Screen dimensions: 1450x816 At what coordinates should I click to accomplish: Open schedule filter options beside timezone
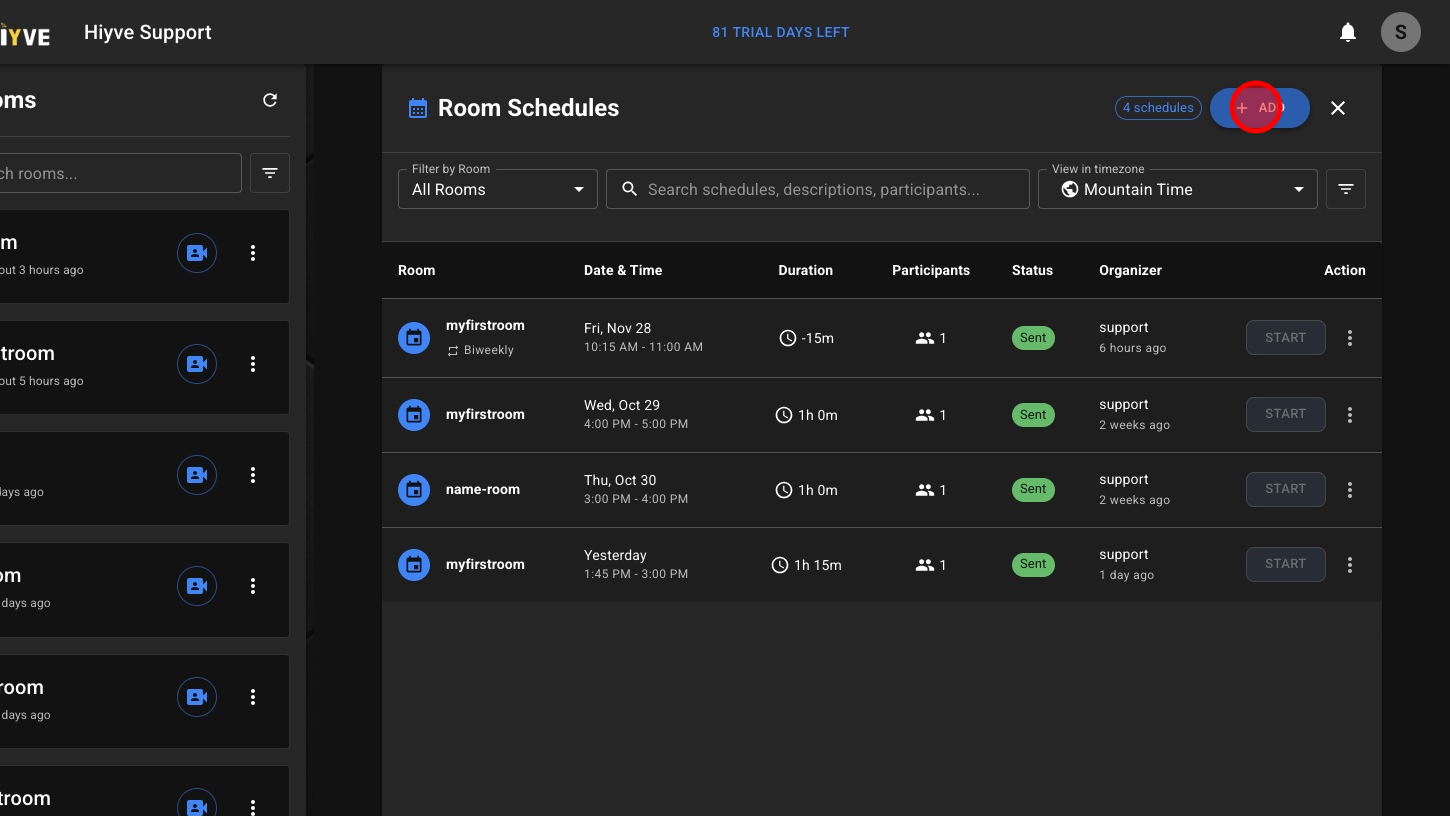tap(1345, 189)
